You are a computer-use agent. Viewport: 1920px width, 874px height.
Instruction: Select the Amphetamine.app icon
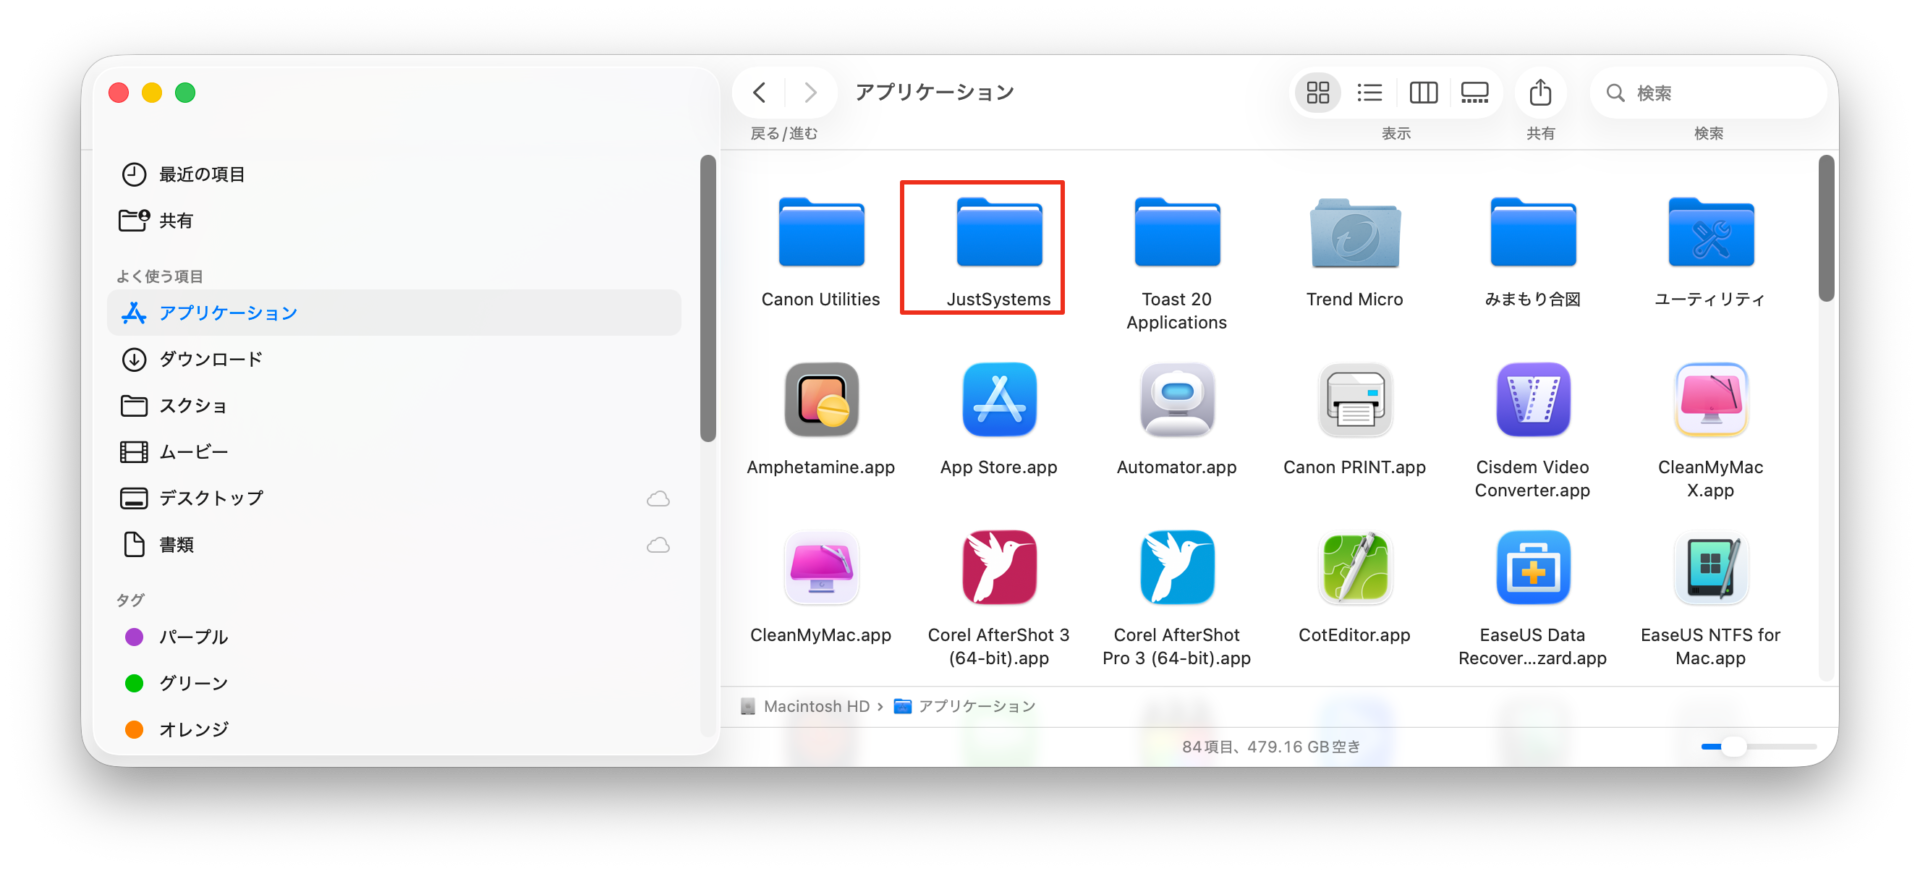[x=821, y=400]
